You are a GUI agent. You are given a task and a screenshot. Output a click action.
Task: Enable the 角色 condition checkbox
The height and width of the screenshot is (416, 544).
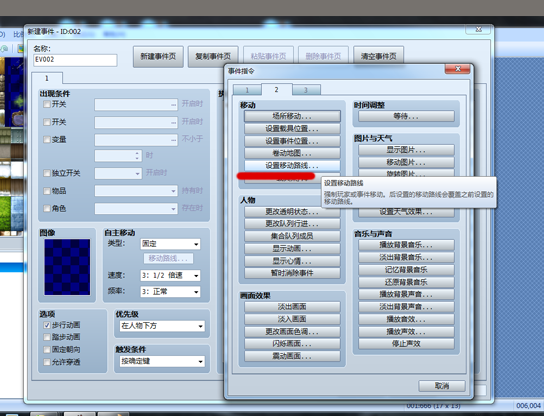click(x=47, y=208)
